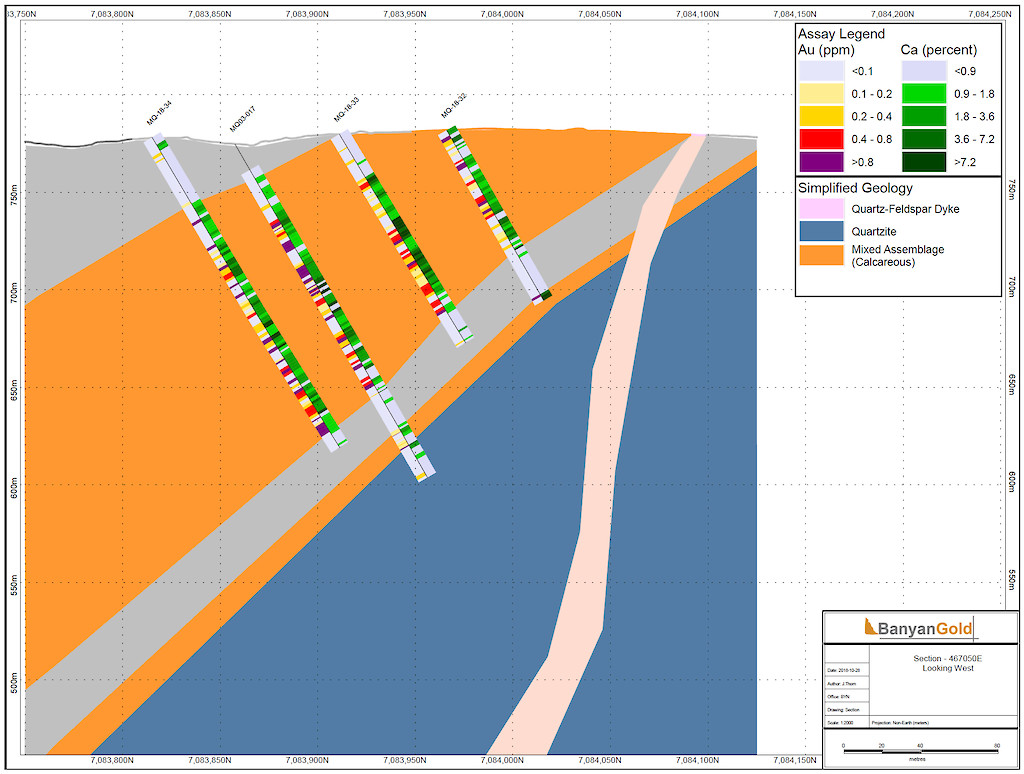Select the orange Mixed Assemblage legend swatch
The height and width of the screenshot is (774, 1024).
[x=821, y=255]
